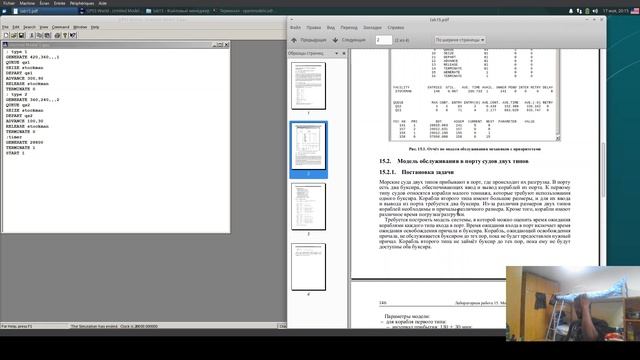This screenshot has height=360, width=640.
Task: Open GPSS Search menu
Action: pos(29,27)
